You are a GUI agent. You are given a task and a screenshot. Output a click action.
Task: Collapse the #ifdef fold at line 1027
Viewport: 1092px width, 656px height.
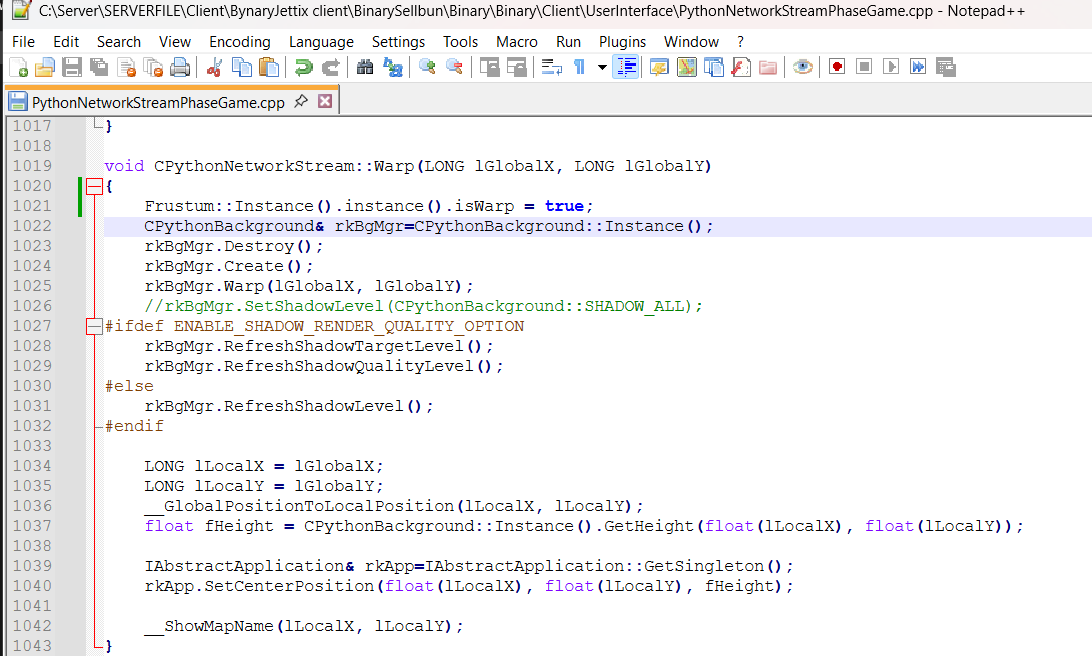pyautogui.click(x=94, y=326)
